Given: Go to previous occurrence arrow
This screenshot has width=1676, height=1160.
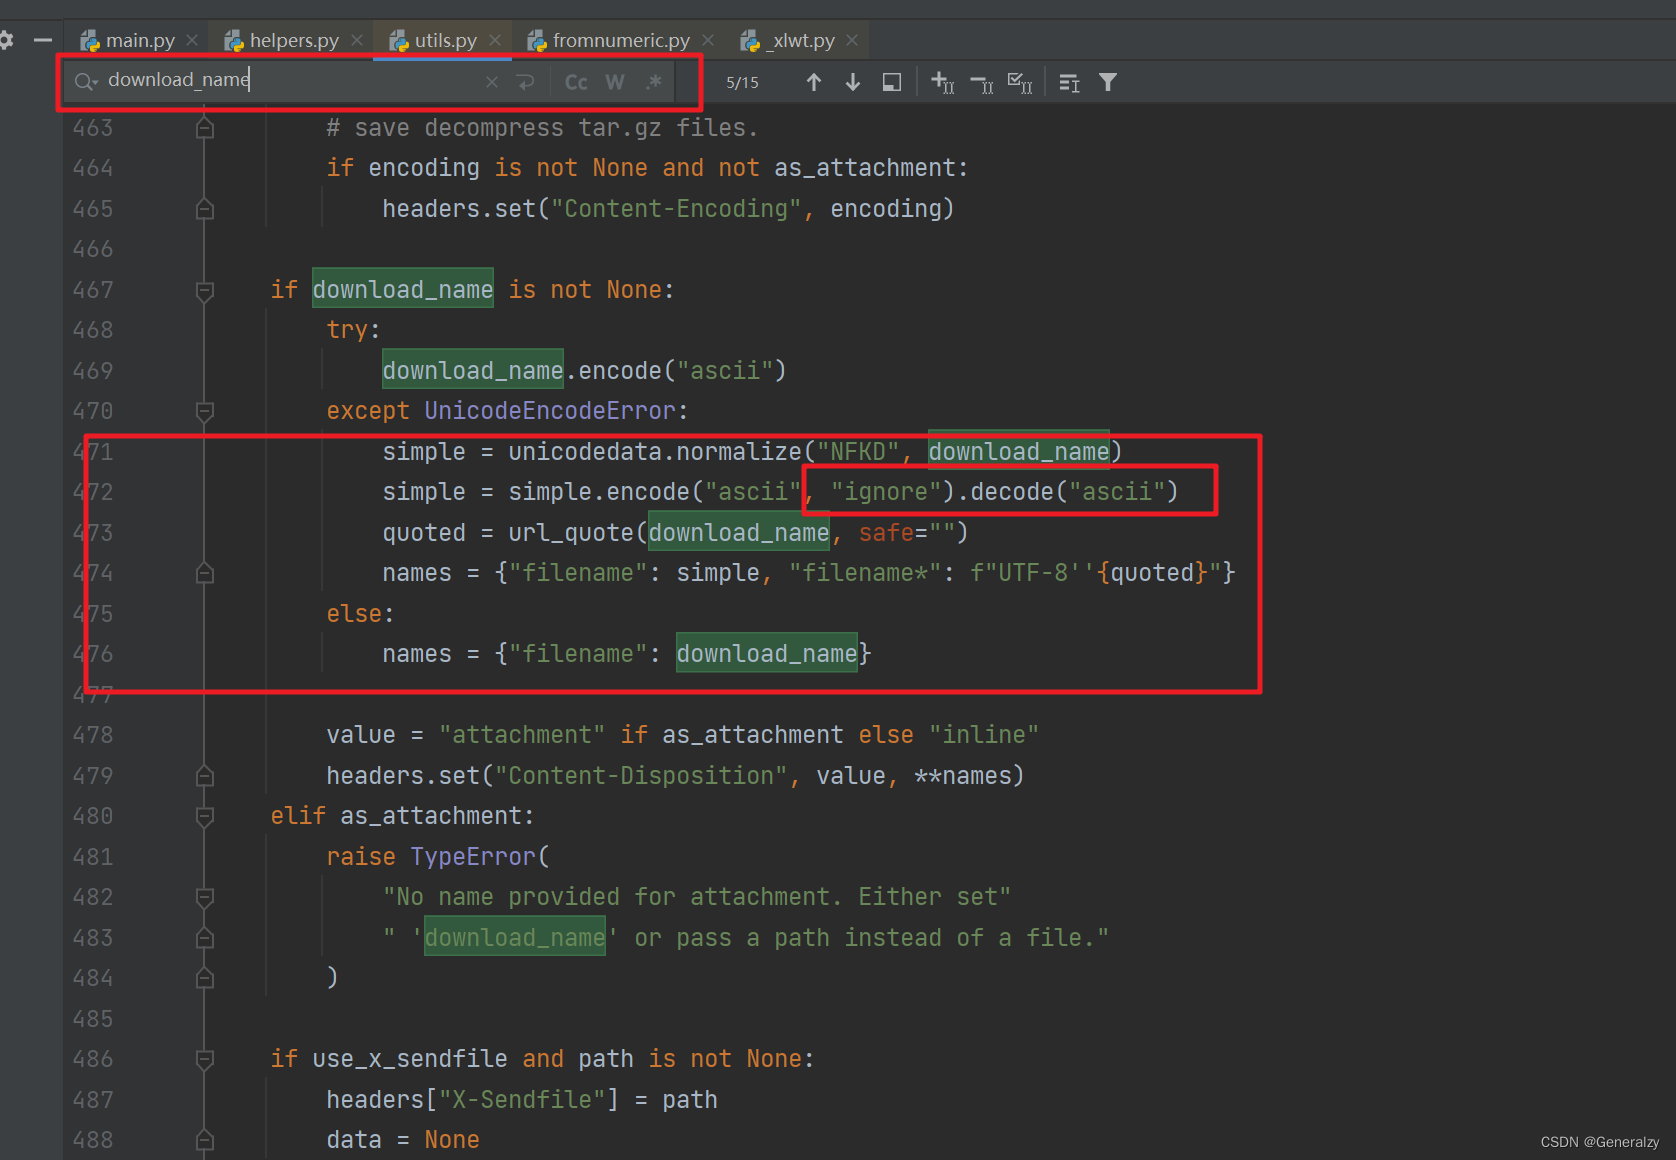Looking at the screenshot, I should pos(814,82).
